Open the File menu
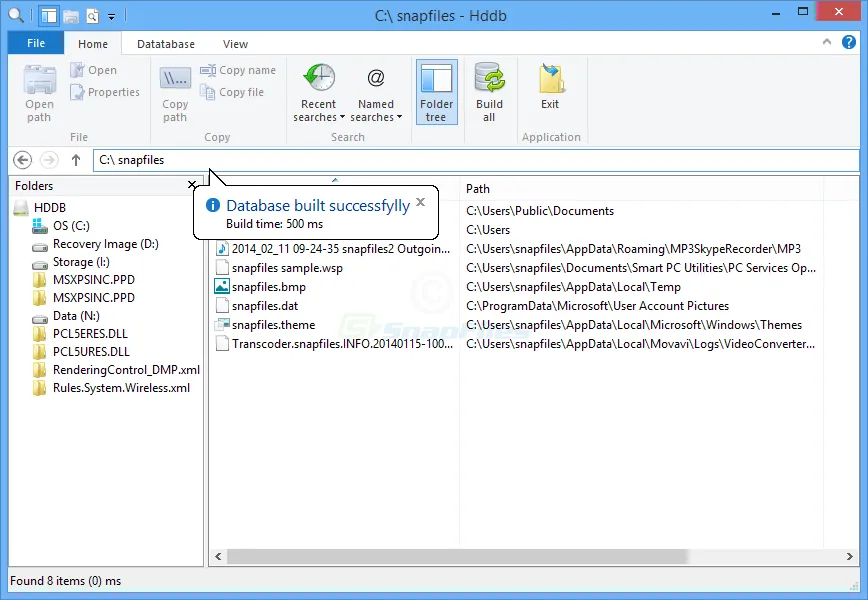 point(36,43)
